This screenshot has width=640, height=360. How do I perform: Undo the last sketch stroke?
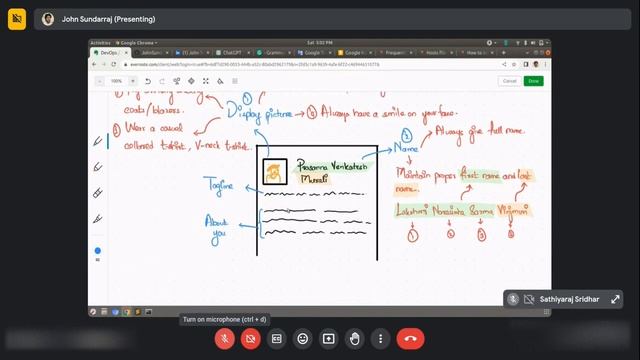(x=148, y=81)
